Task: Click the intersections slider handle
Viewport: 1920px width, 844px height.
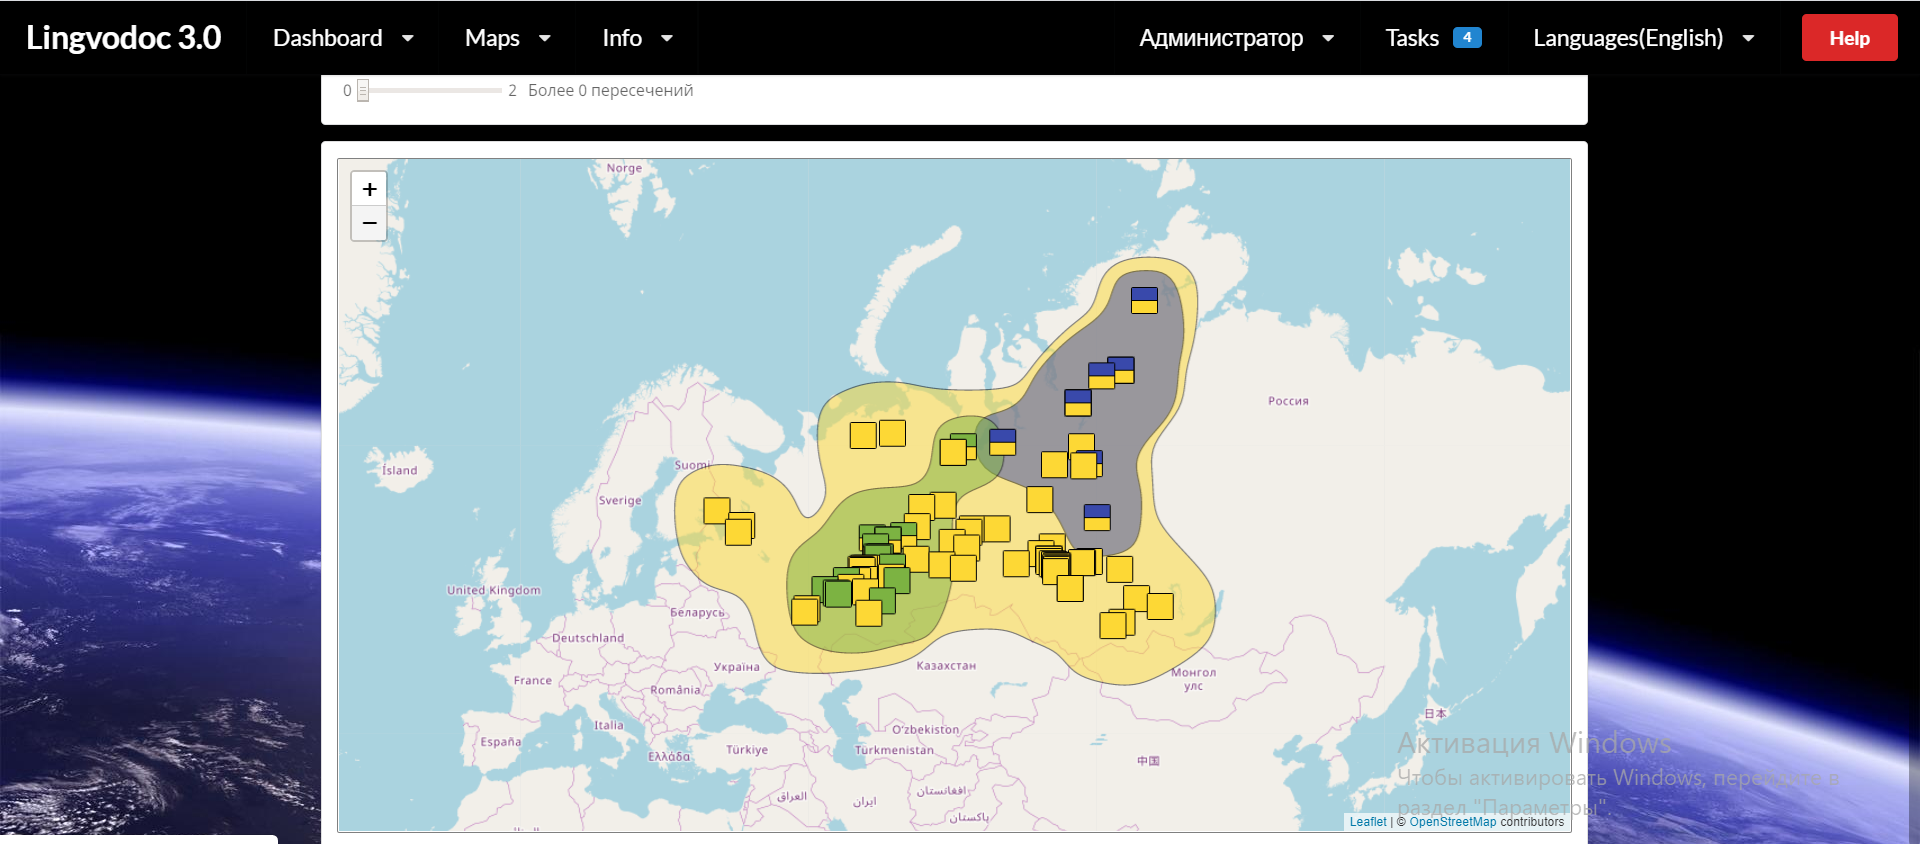Action: point(363,91)
